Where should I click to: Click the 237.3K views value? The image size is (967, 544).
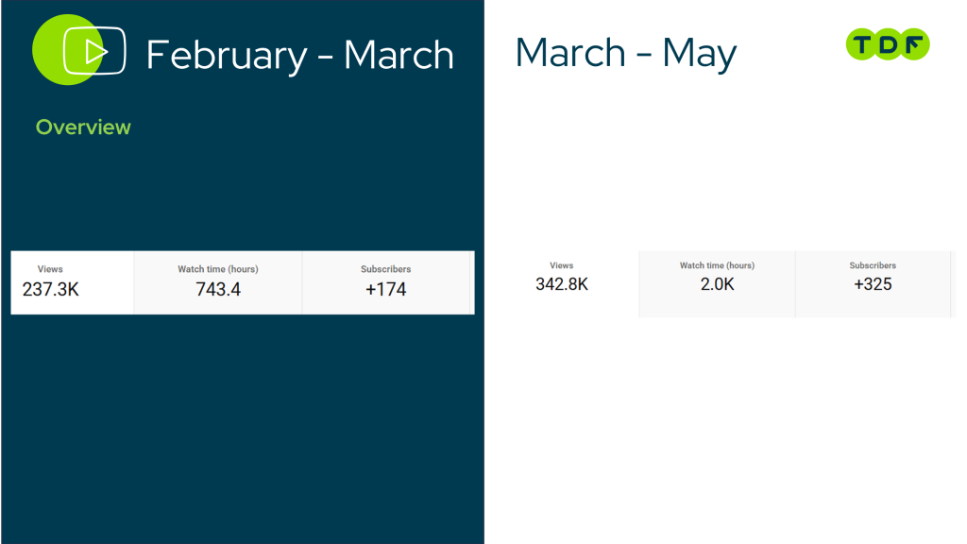[x=51, y=289]
